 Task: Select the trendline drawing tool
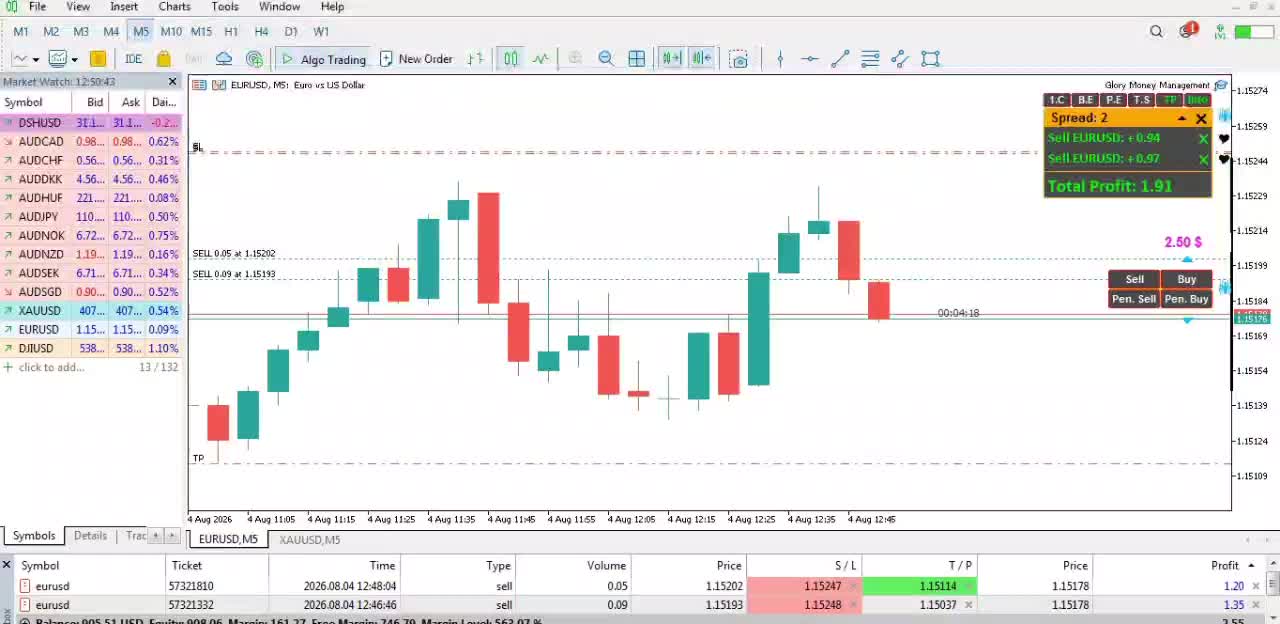click(840, 59)
